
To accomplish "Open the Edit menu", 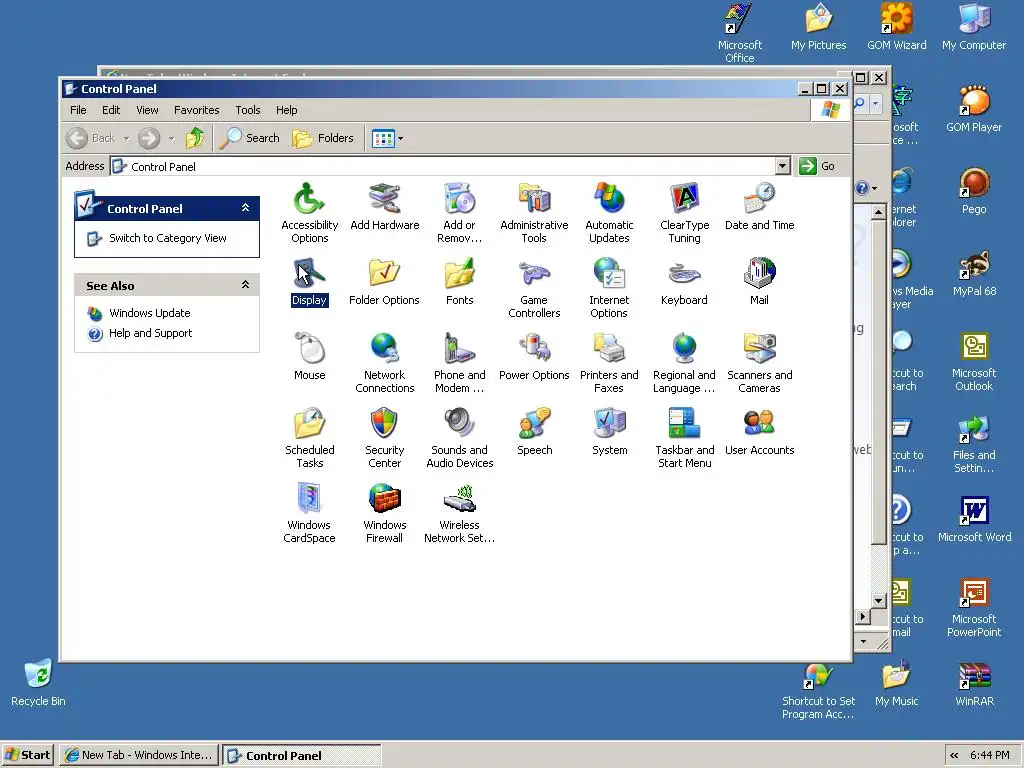I will [x=111, y=110].
